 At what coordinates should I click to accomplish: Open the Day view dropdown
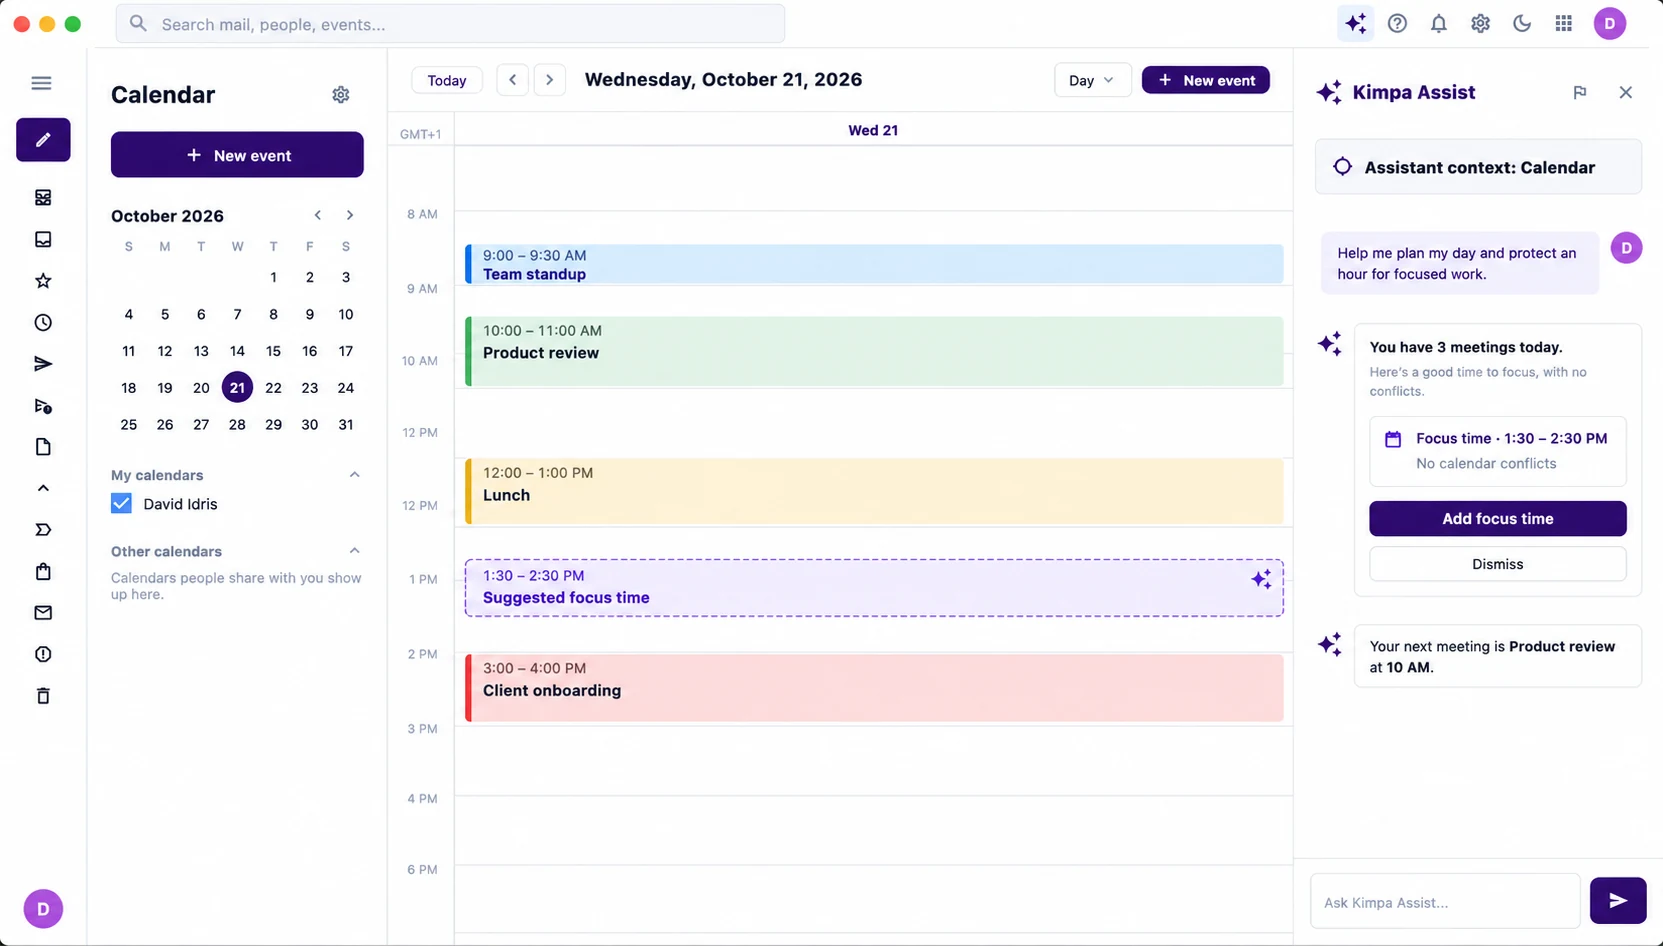pos(1092,80)
